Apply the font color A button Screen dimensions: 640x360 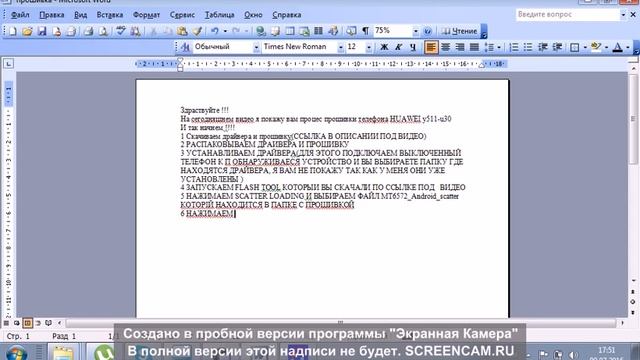618,47
